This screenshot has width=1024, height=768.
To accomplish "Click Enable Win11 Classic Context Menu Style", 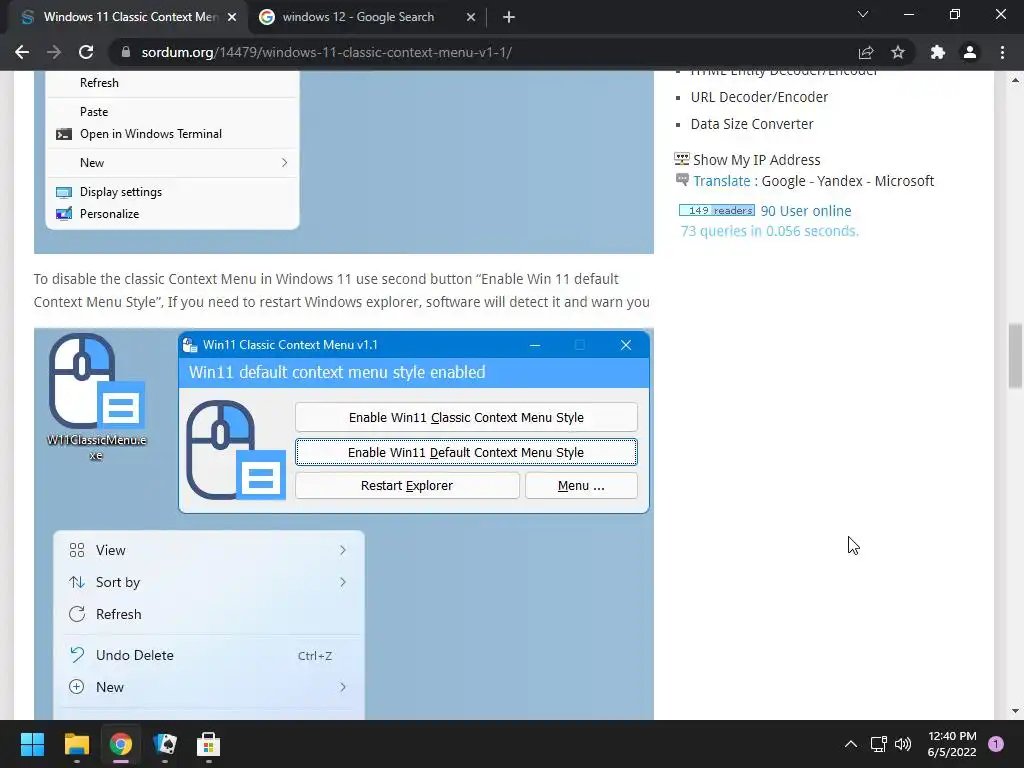I will point(466,417).
